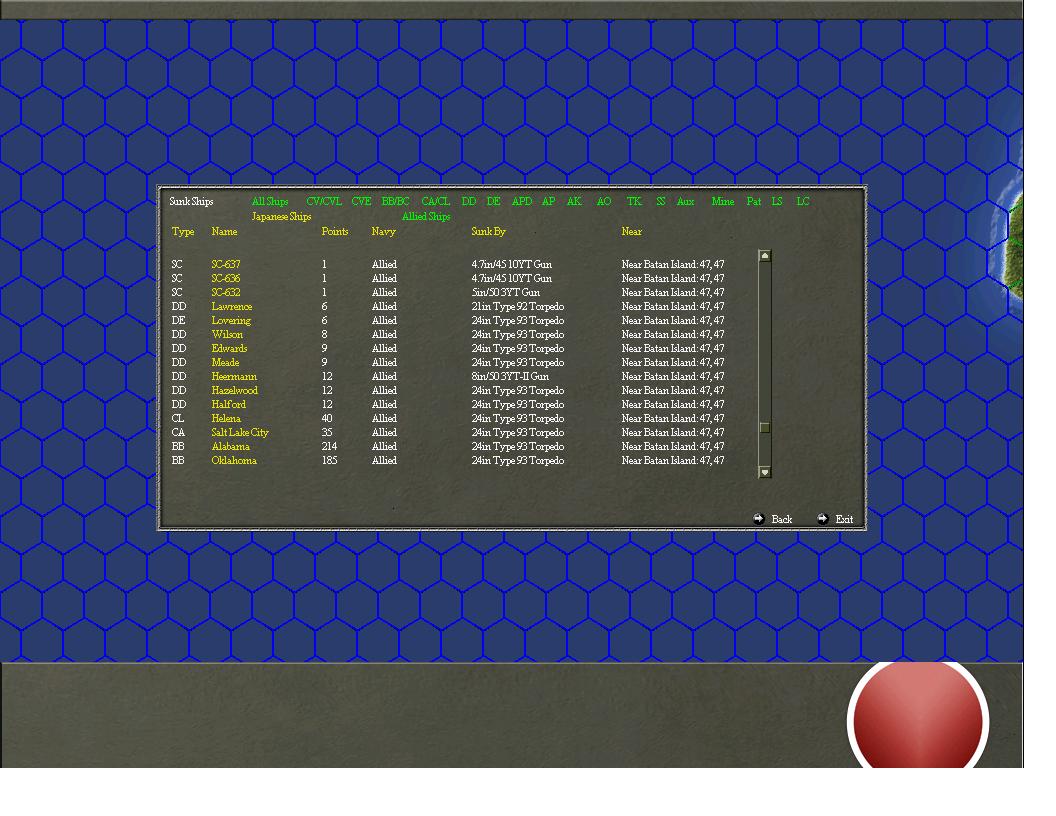
Task: Show Allied Ships list
Action: [x=426, y=217]
